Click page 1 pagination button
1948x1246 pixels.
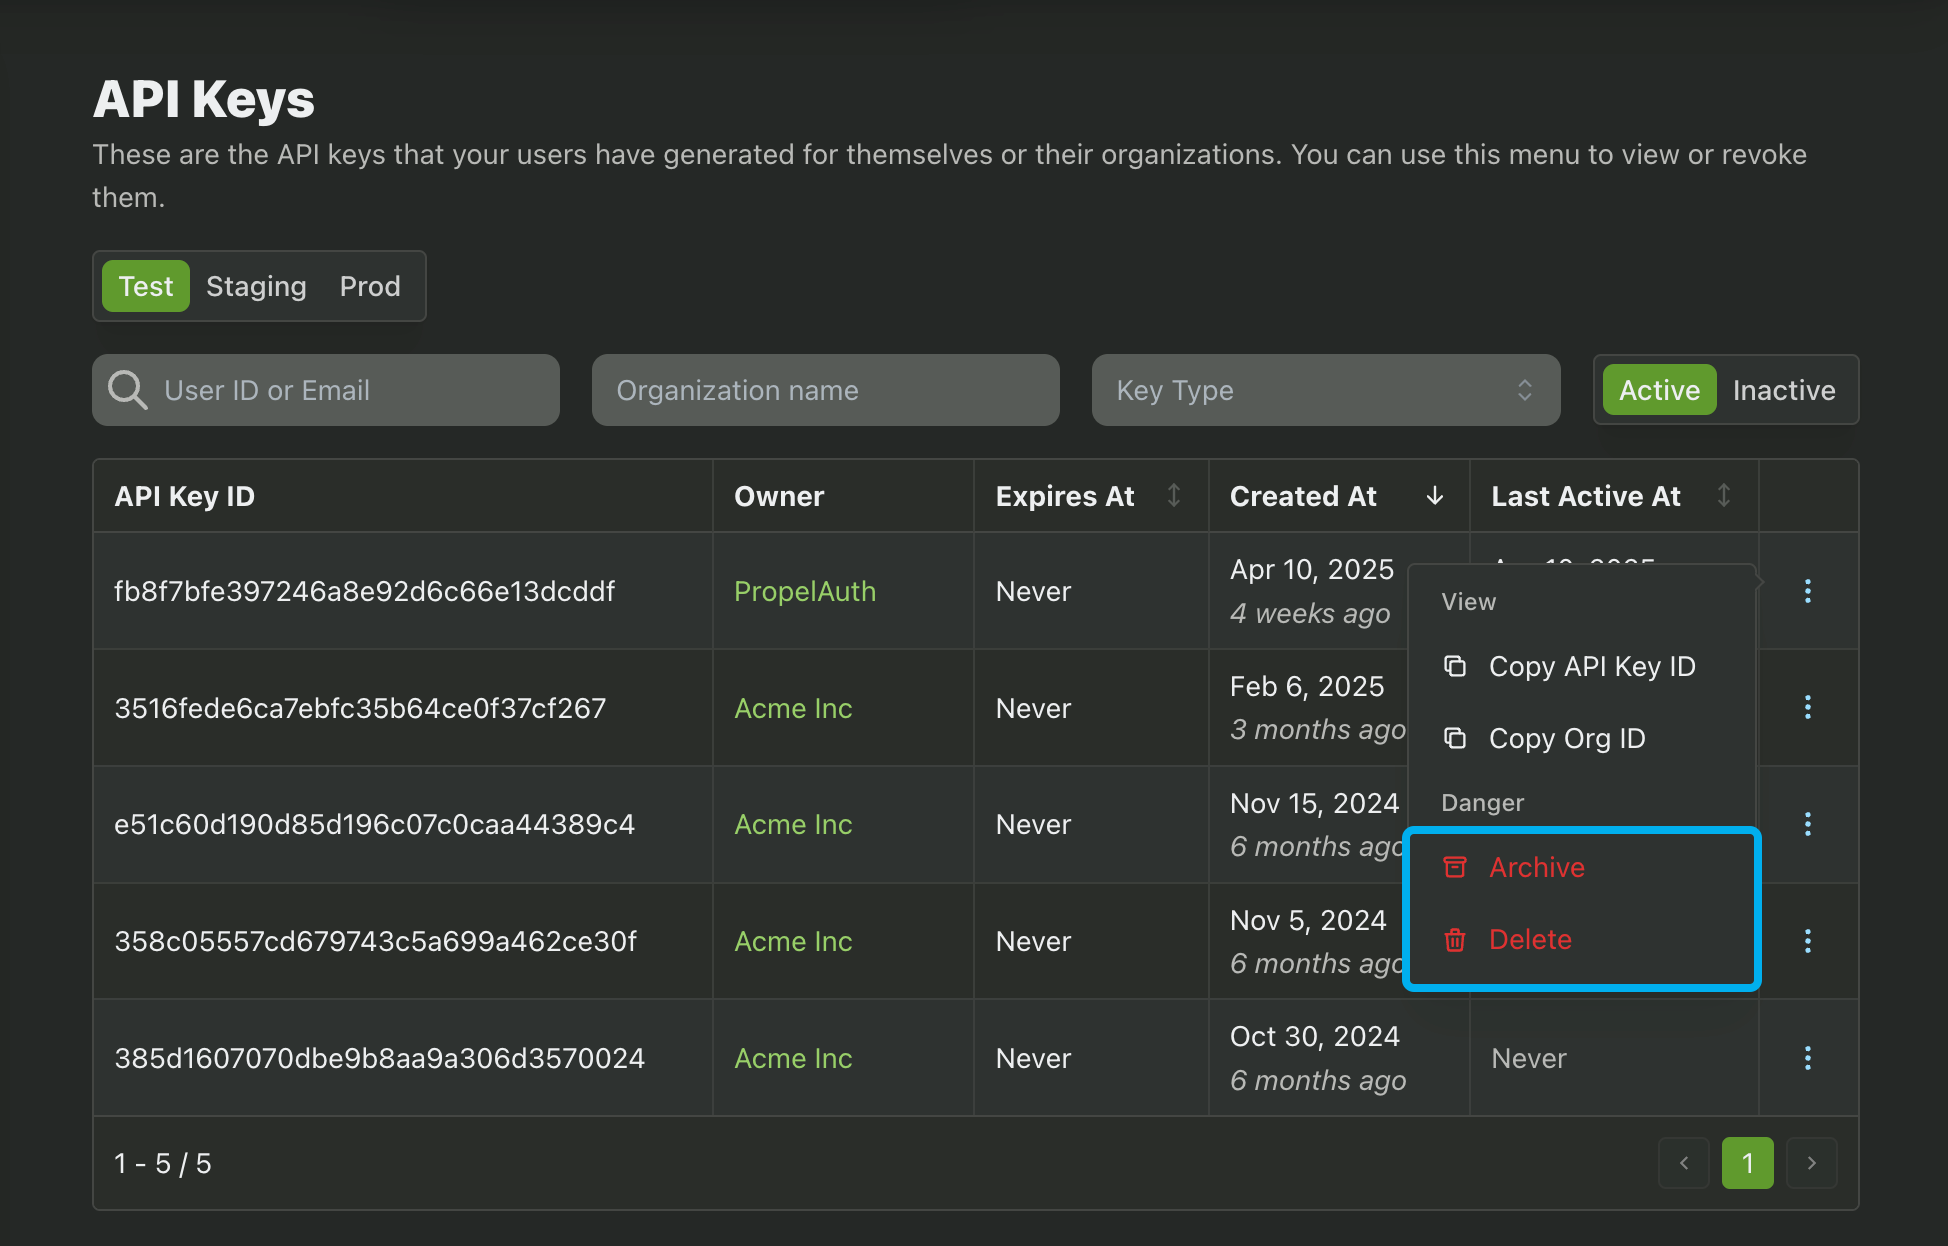[1748, 1163]
